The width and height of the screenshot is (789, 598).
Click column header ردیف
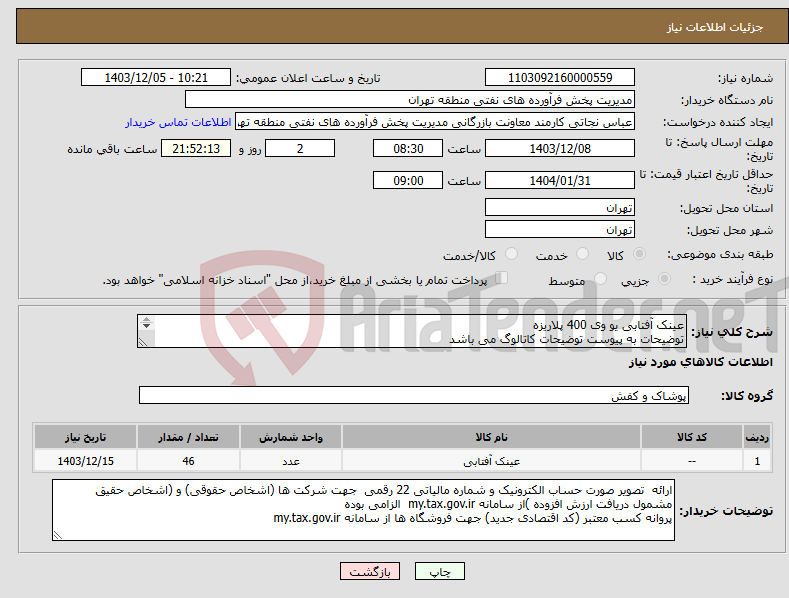click(757, 437)
